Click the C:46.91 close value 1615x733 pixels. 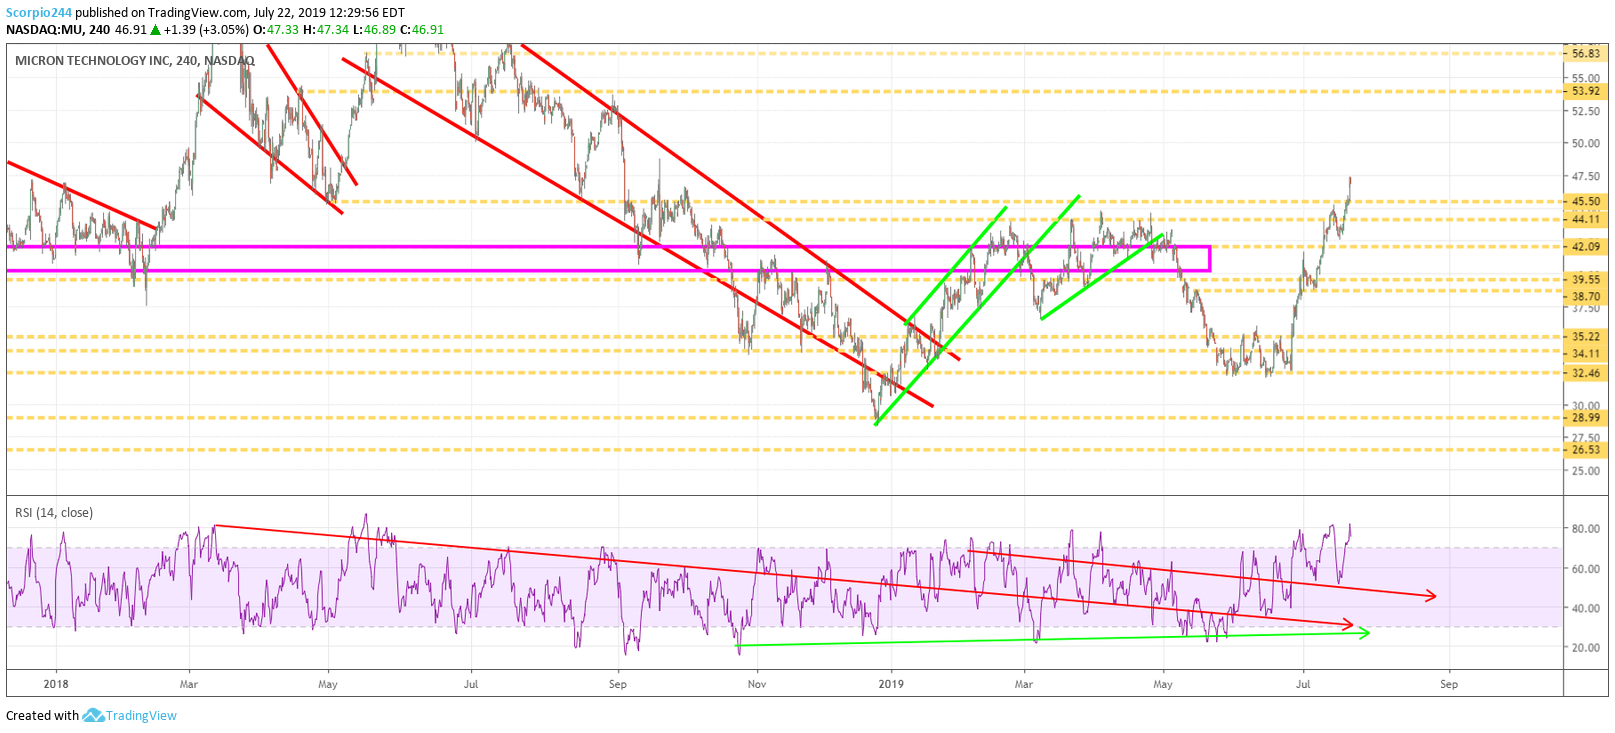(422, 30)
